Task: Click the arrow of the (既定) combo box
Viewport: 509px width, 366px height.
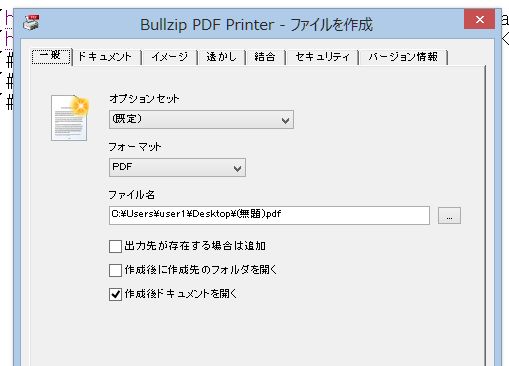Action: pyautogui.click(x=285, y=120)
